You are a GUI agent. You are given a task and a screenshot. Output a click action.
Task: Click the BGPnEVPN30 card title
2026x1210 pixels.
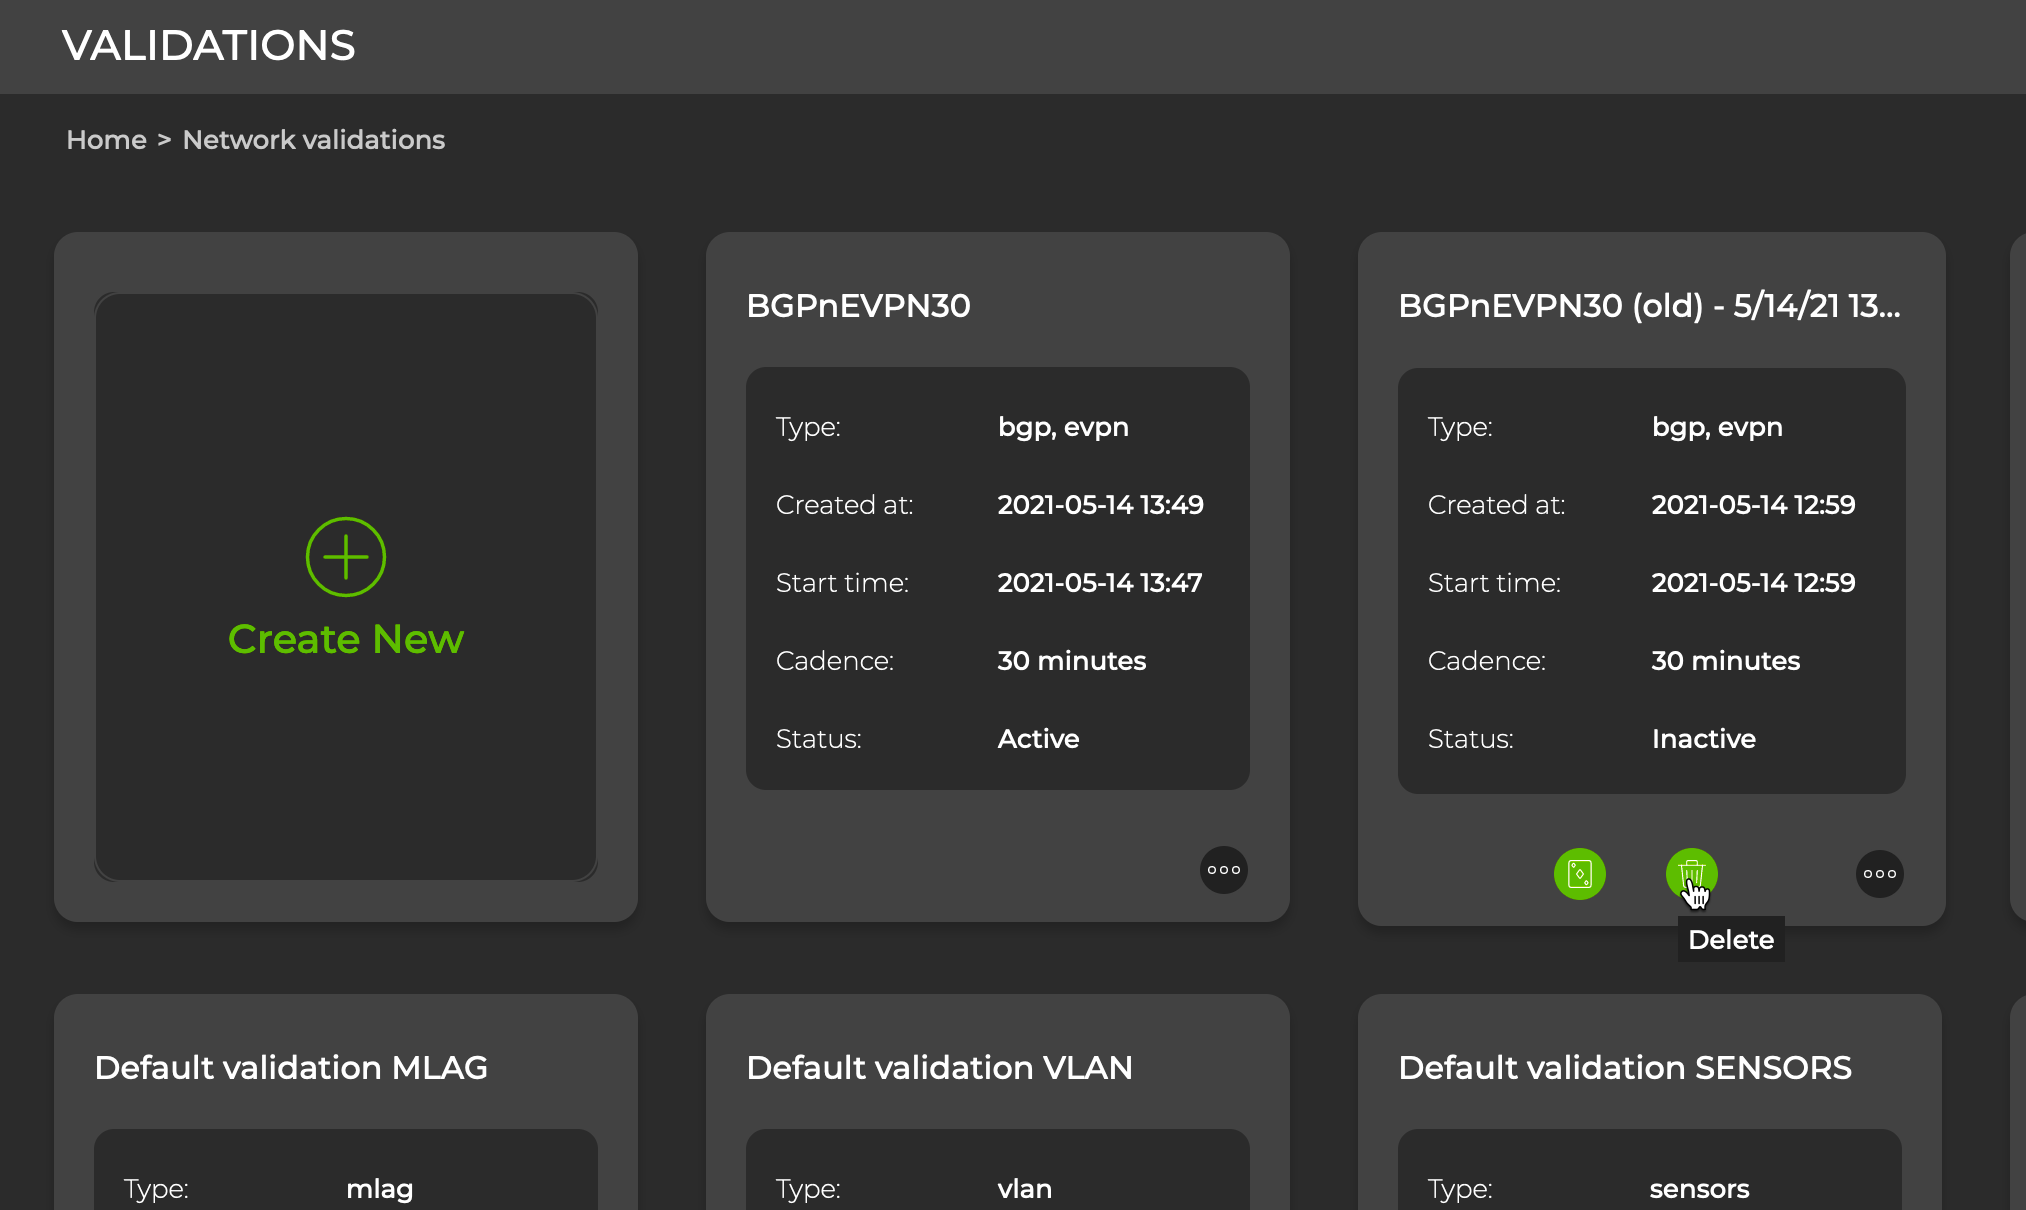coord(858,306)
